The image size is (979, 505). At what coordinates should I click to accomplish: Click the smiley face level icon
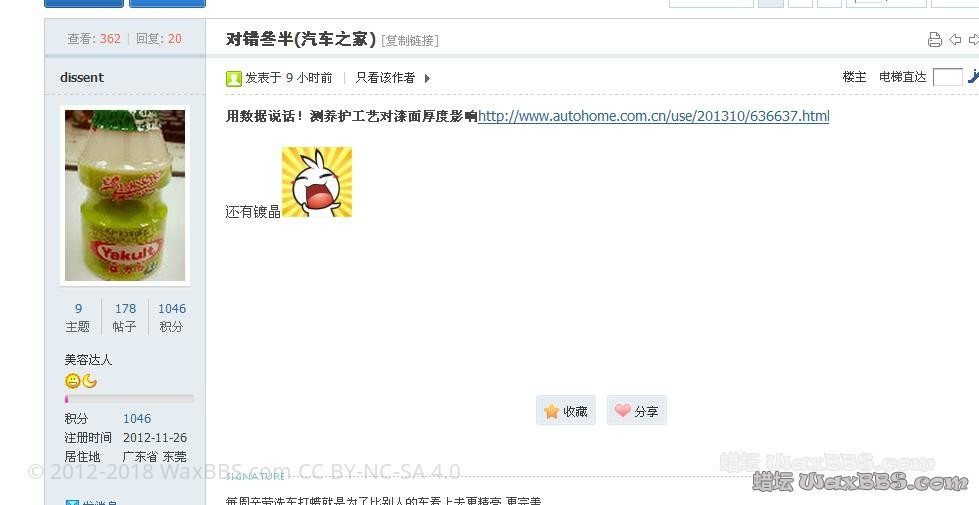pos(72,381)
